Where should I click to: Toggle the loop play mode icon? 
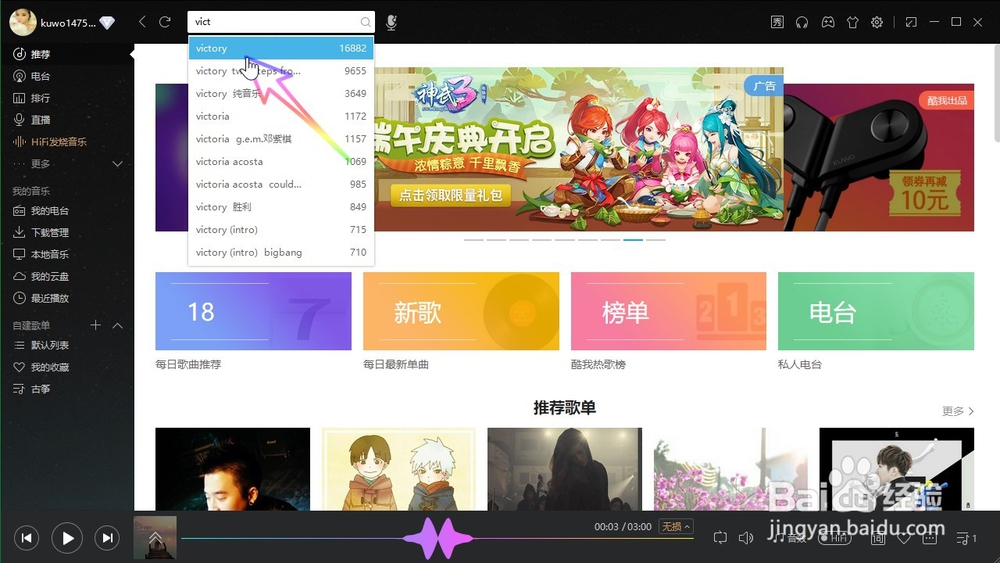click(x=720, y=538)
